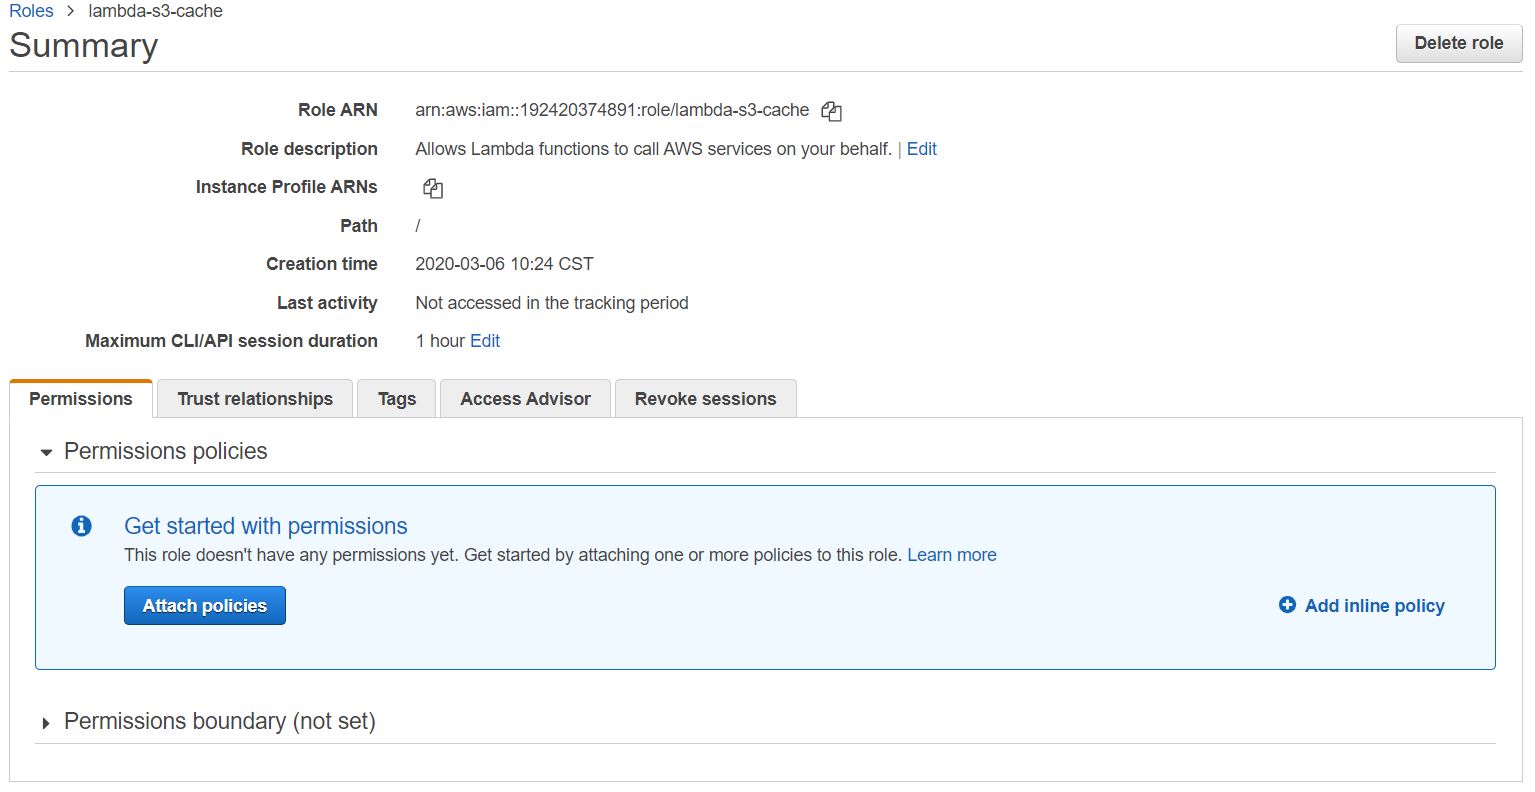The height and width of the screenshot is (792, 1535).
Task: Copy the Instance Profile ARNs value
Action: [x=433, y=188]
